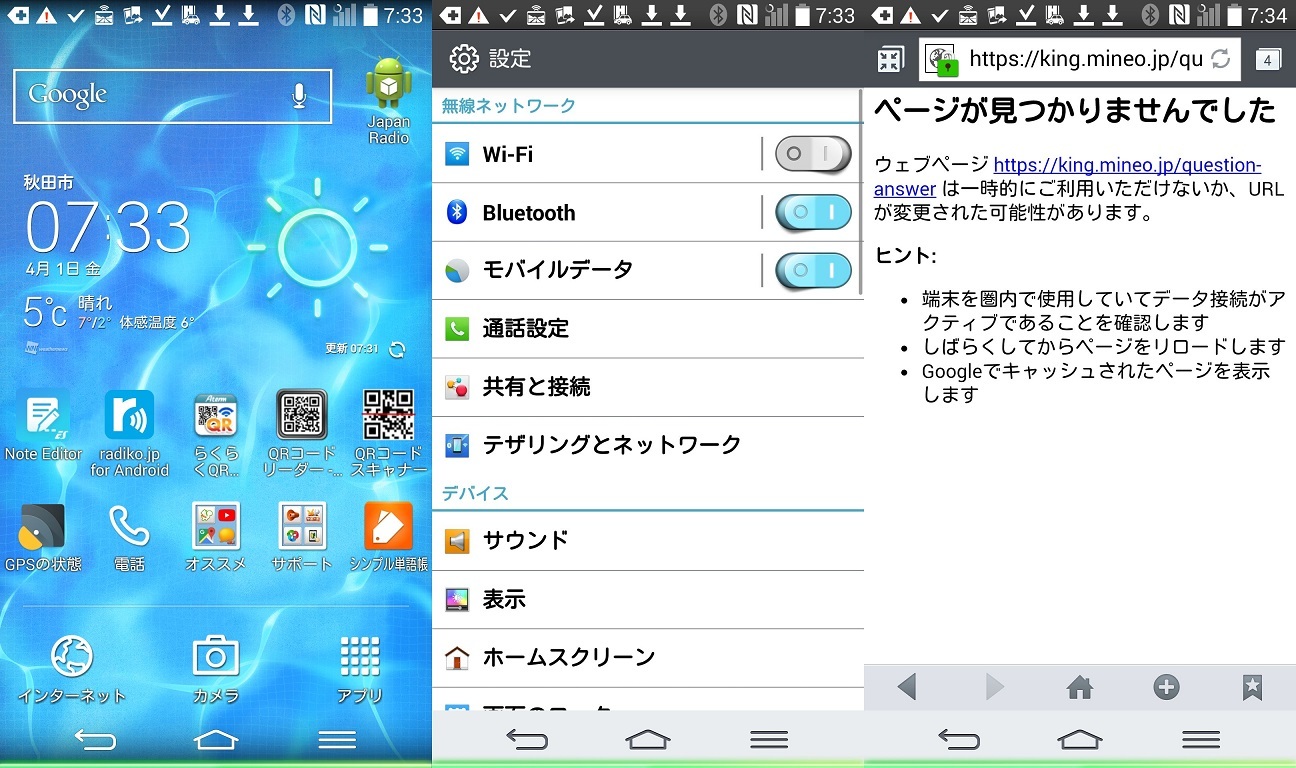The image size is (1296, 768).
Task: Launch シンプル単語帳 app
Action: 389,537
